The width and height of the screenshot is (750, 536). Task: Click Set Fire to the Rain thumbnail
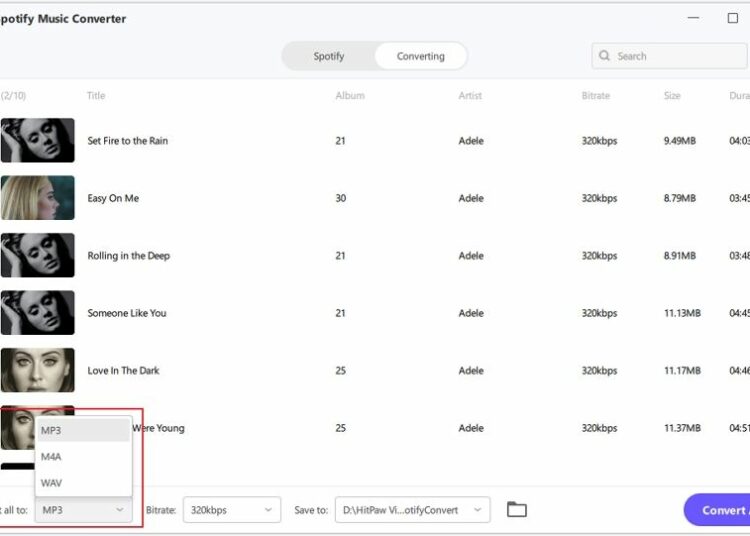coord(37,141)
